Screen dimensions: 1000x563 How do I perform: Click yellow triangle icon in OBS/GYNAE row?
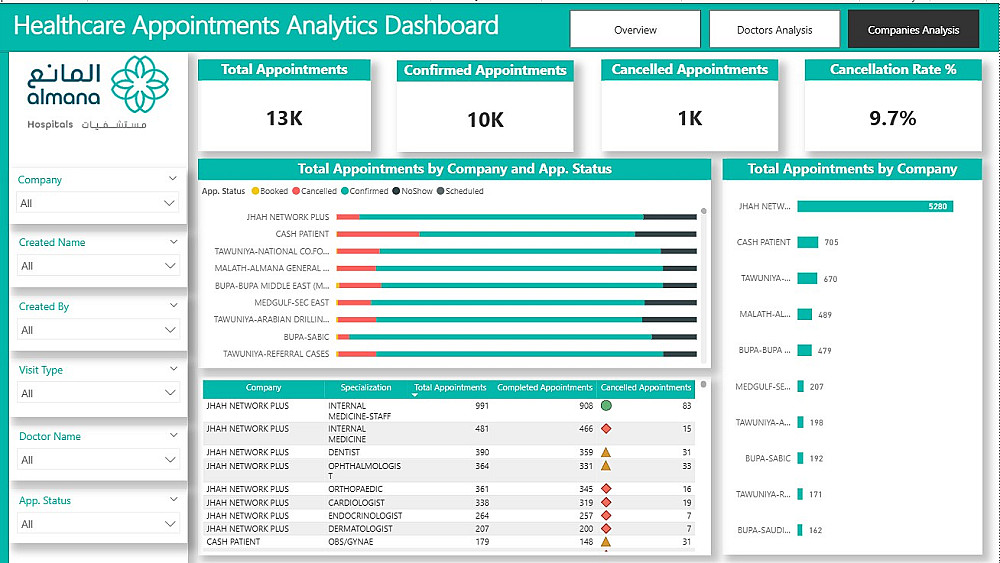606,542
